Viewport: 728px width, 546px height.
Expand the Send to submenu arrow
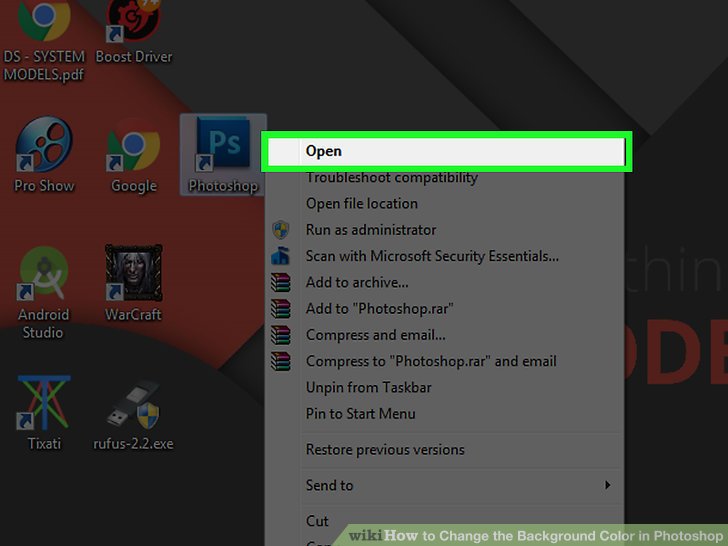click(x=607, y=485)
